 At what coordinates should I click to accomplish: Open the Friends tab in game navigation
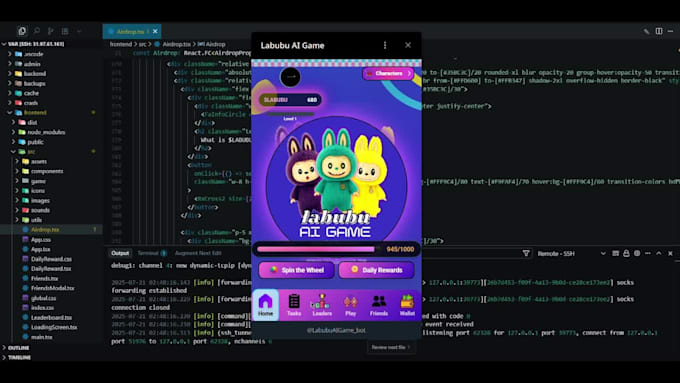(379, 305)
